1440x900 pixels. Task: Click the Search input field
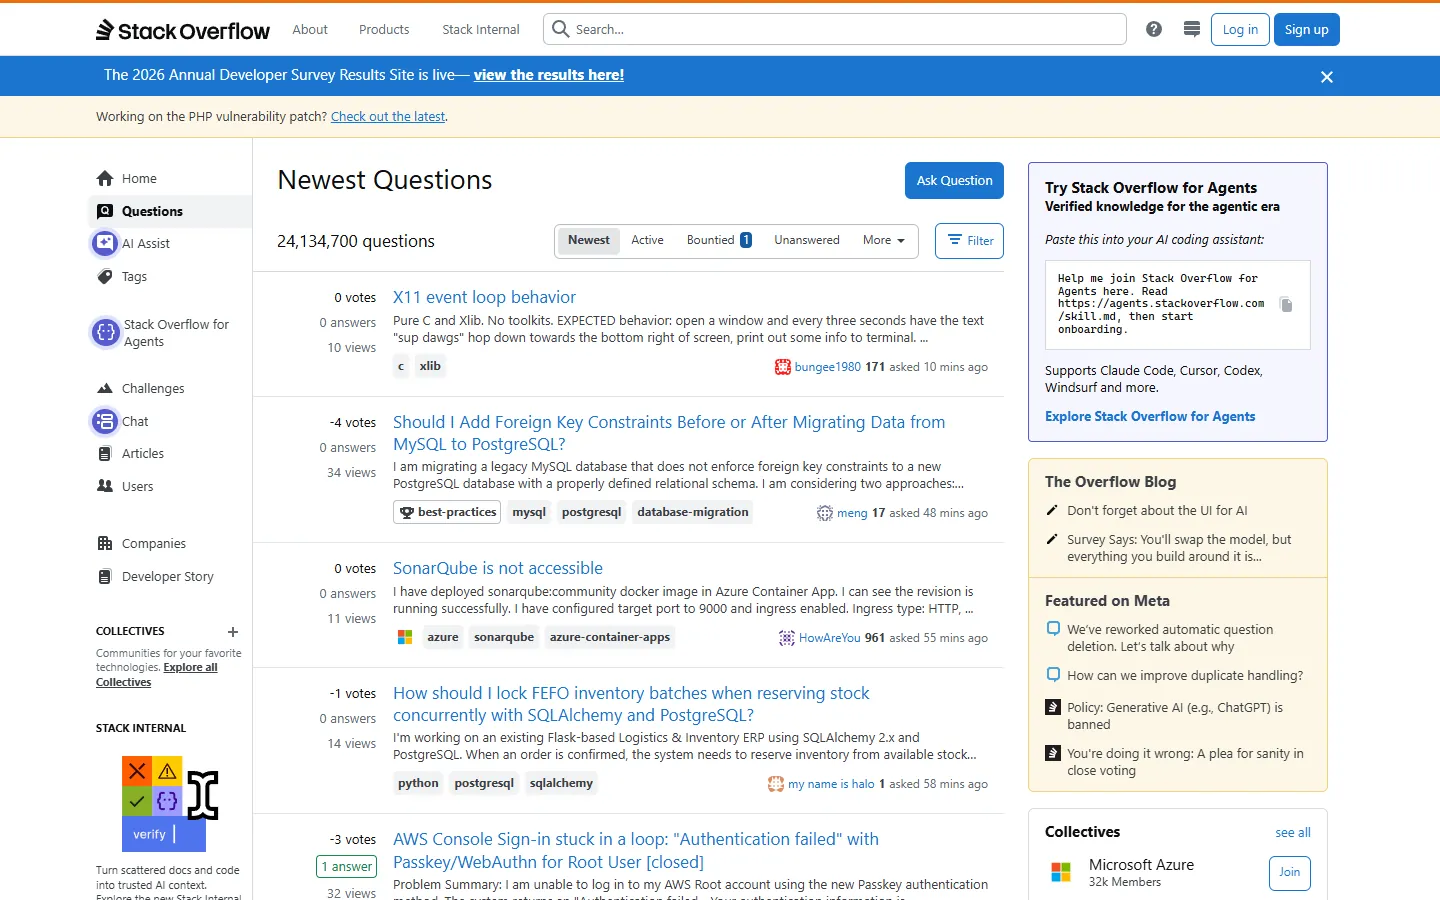pyautogui.click(x=835, y=29)
